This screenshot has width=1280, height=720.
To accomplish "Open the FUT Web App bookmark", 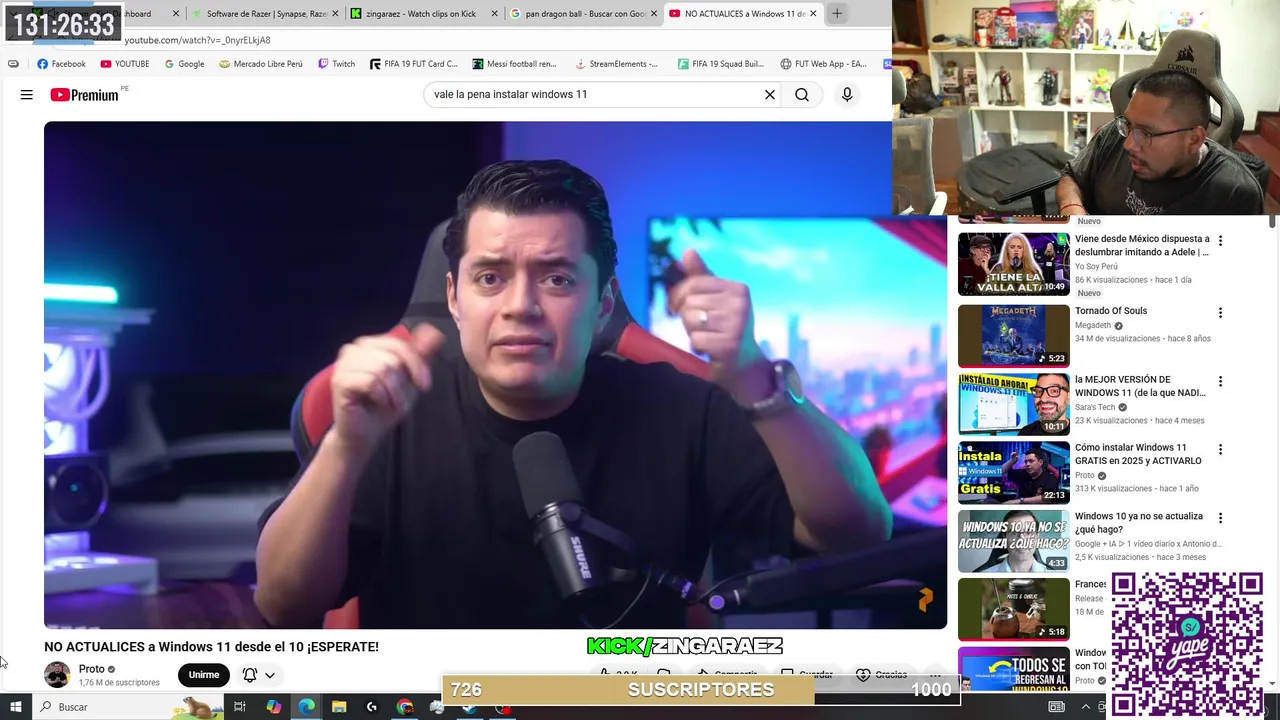I will 823,64.
